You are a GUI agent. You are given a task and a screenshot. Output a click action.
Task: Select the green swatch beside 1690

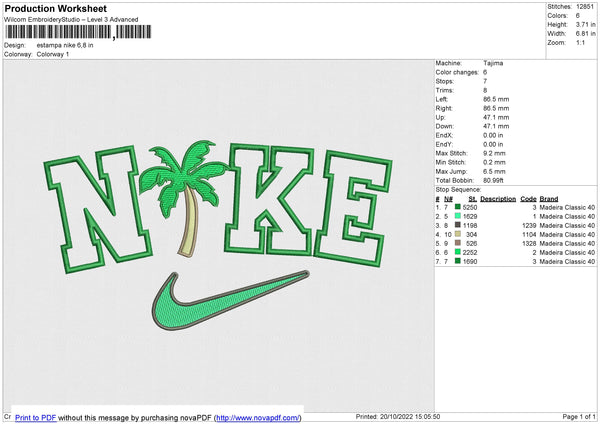(x=458, y=261)
